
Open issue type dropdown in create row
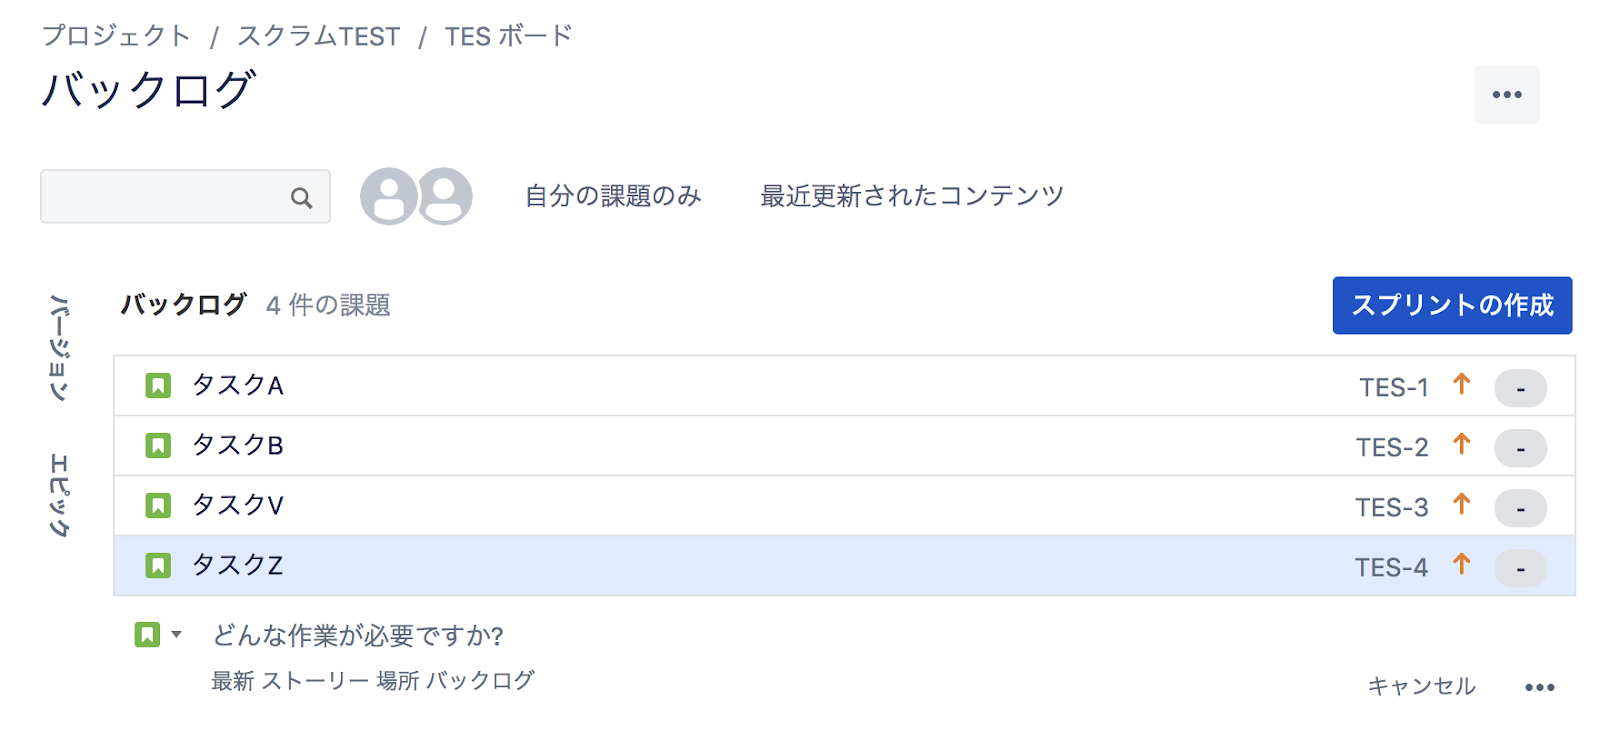click(x=158, y=634)
